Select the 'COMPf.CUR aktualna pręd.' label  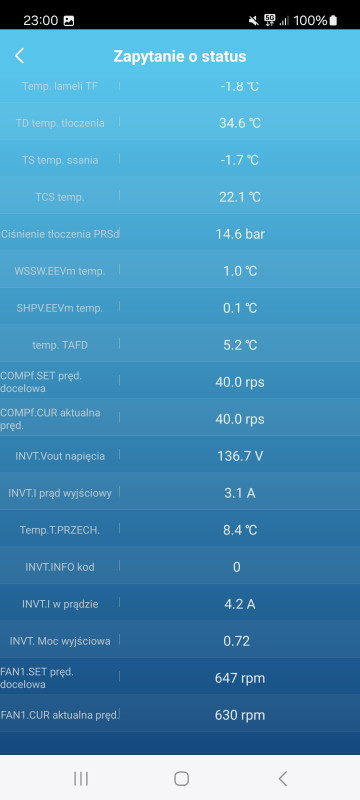pyautogui.click(x=50, y=419)
